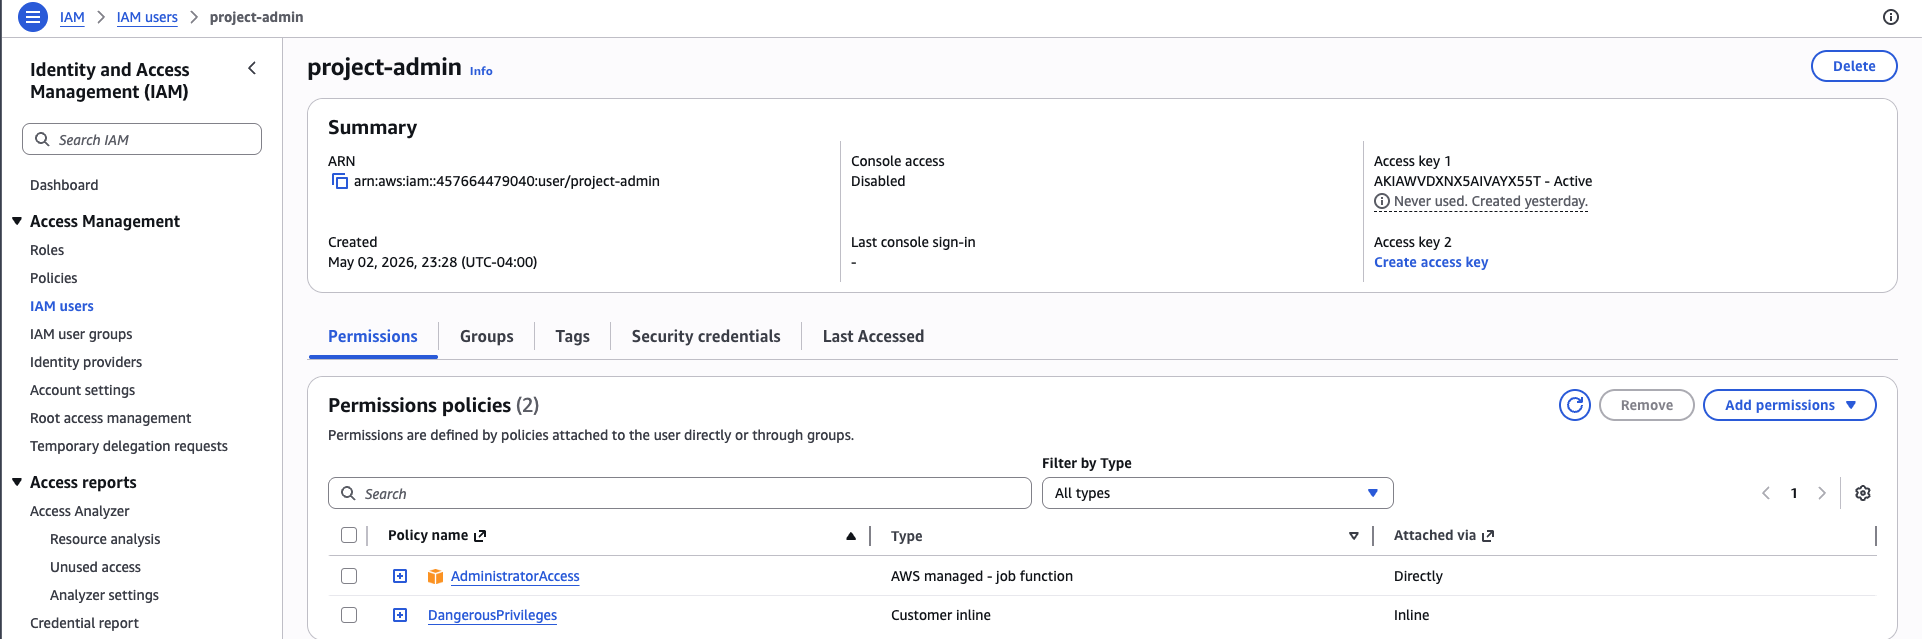Open Dashboard in sidebar
This screenshot has width=1922, height=639.
[x=64, y=185]
